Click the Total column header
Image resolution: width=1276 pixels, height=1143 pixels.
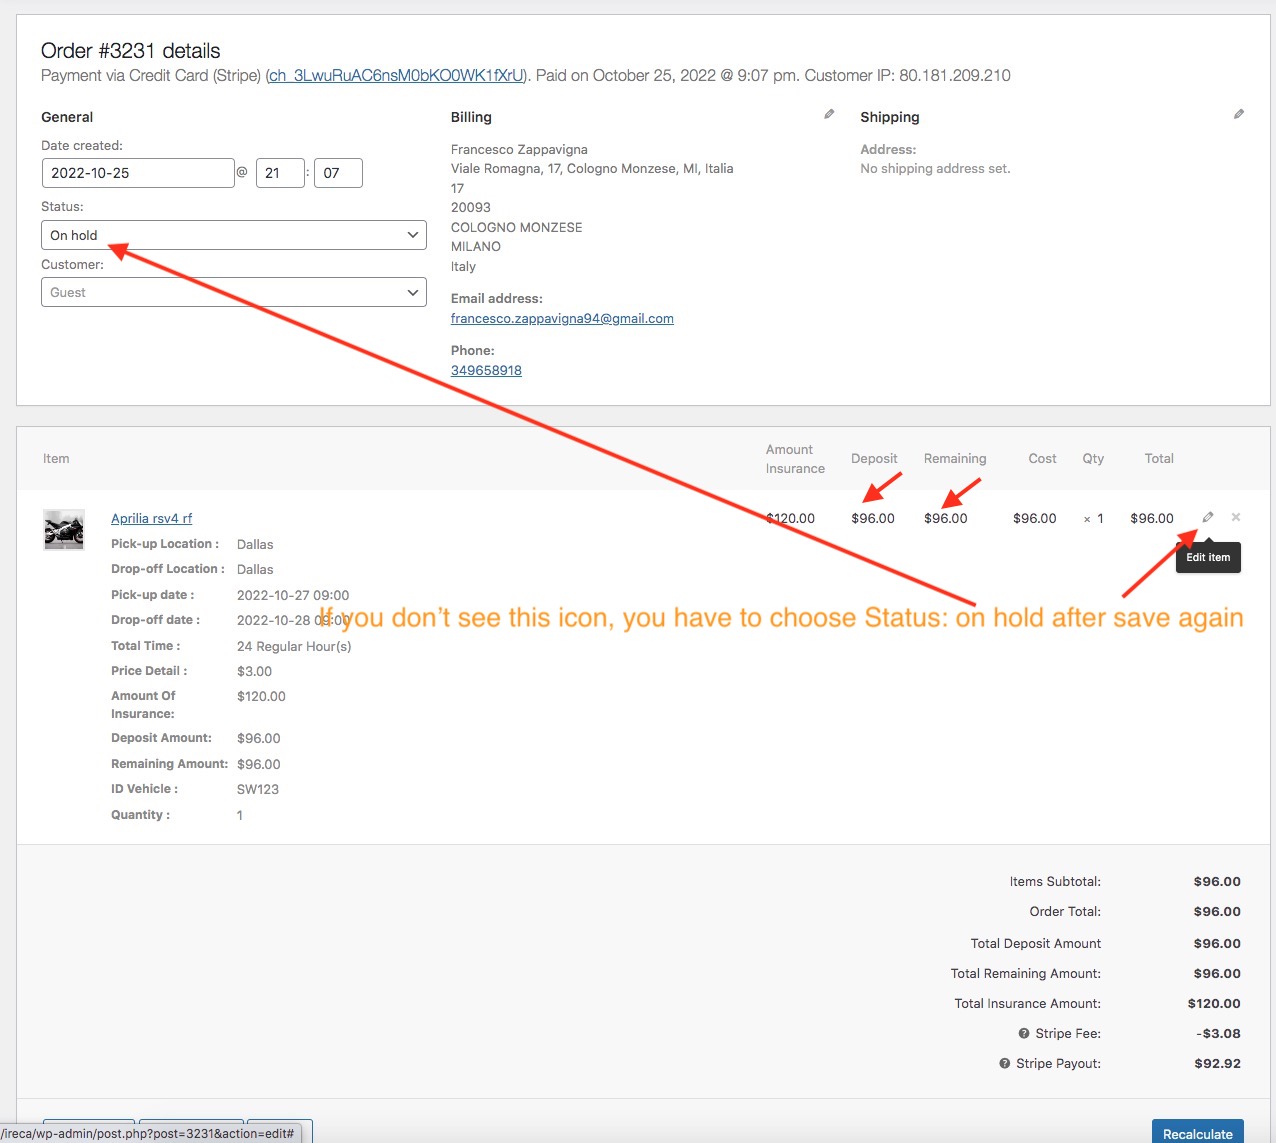[1159, 459]
